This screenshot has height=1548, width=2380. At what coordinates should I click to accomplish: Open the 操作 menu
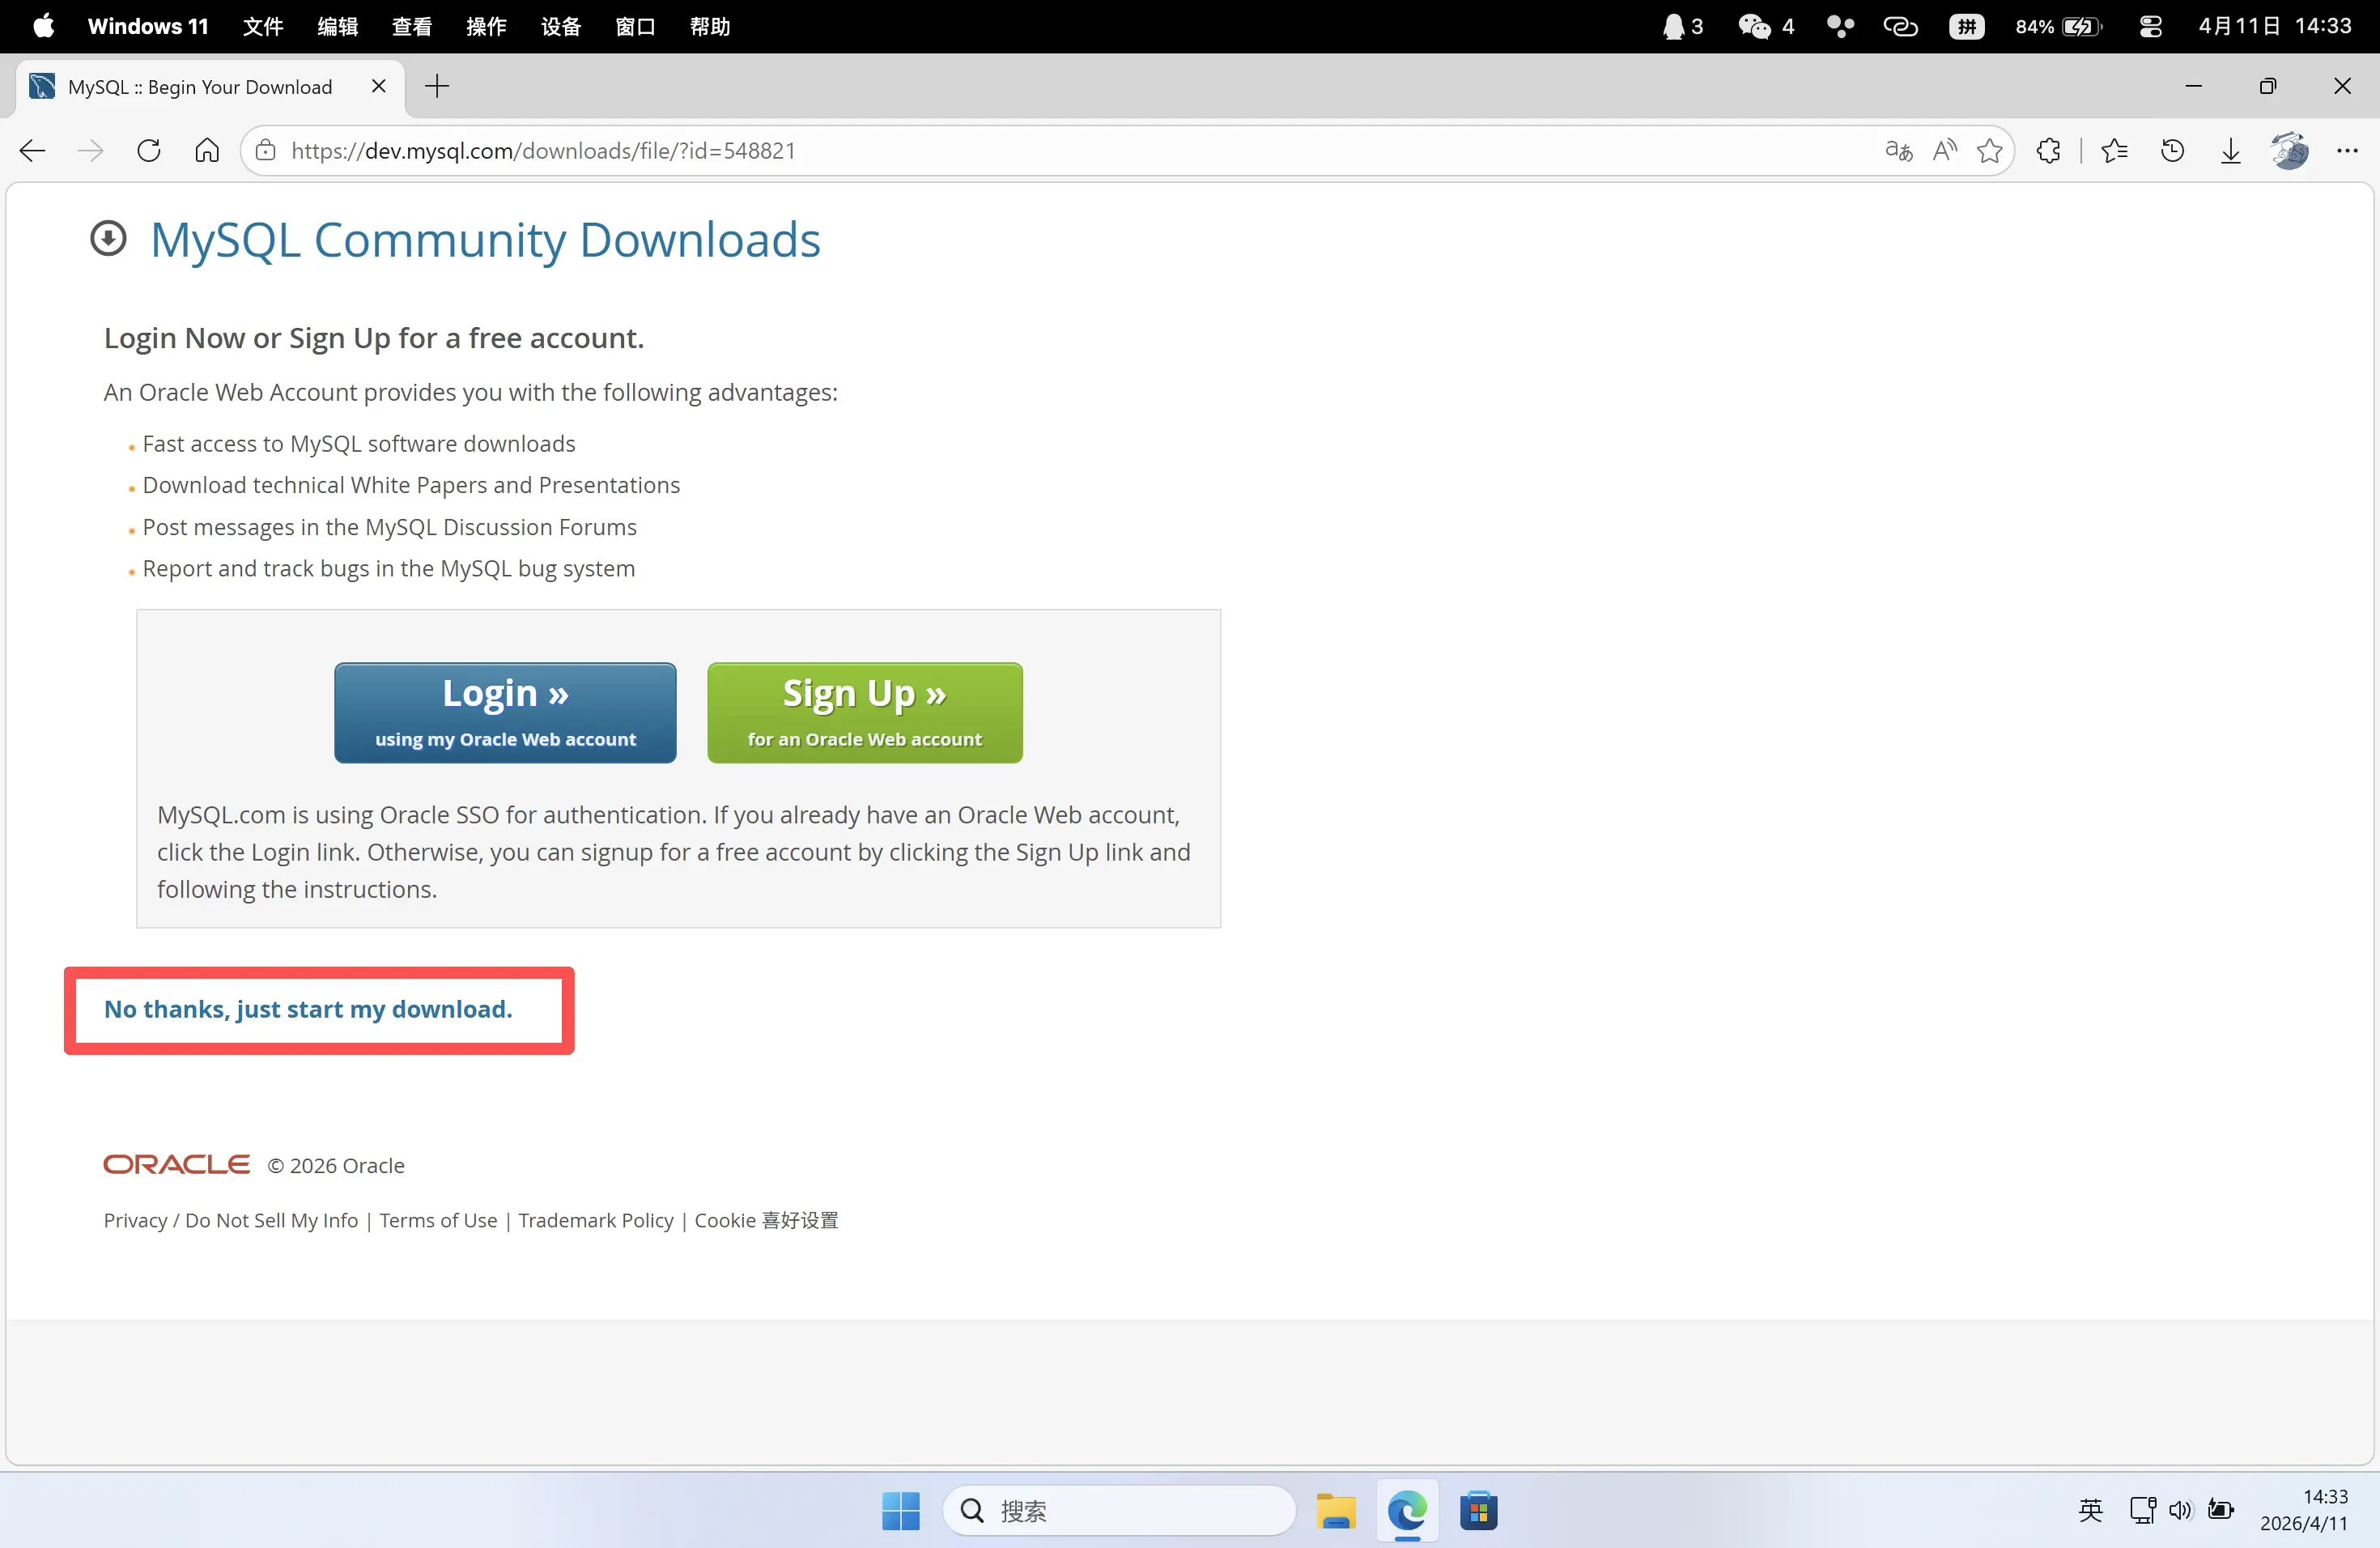pyautogui.click(x=486, y=26)
